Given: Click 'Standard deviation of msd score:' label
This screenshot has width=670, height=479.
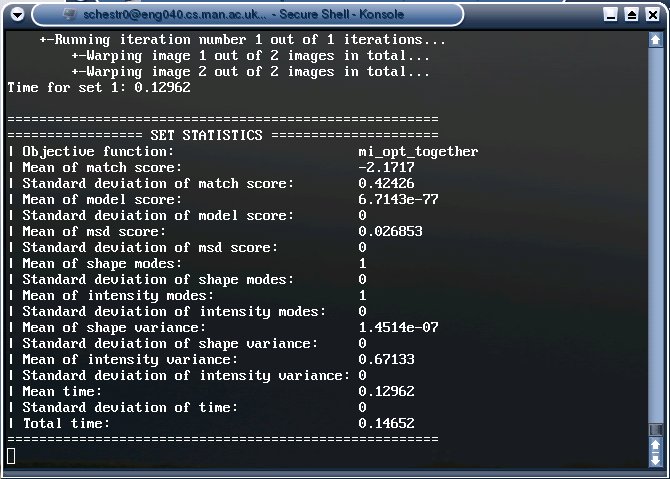Looking at the screenshot, I should pos(150,248).
